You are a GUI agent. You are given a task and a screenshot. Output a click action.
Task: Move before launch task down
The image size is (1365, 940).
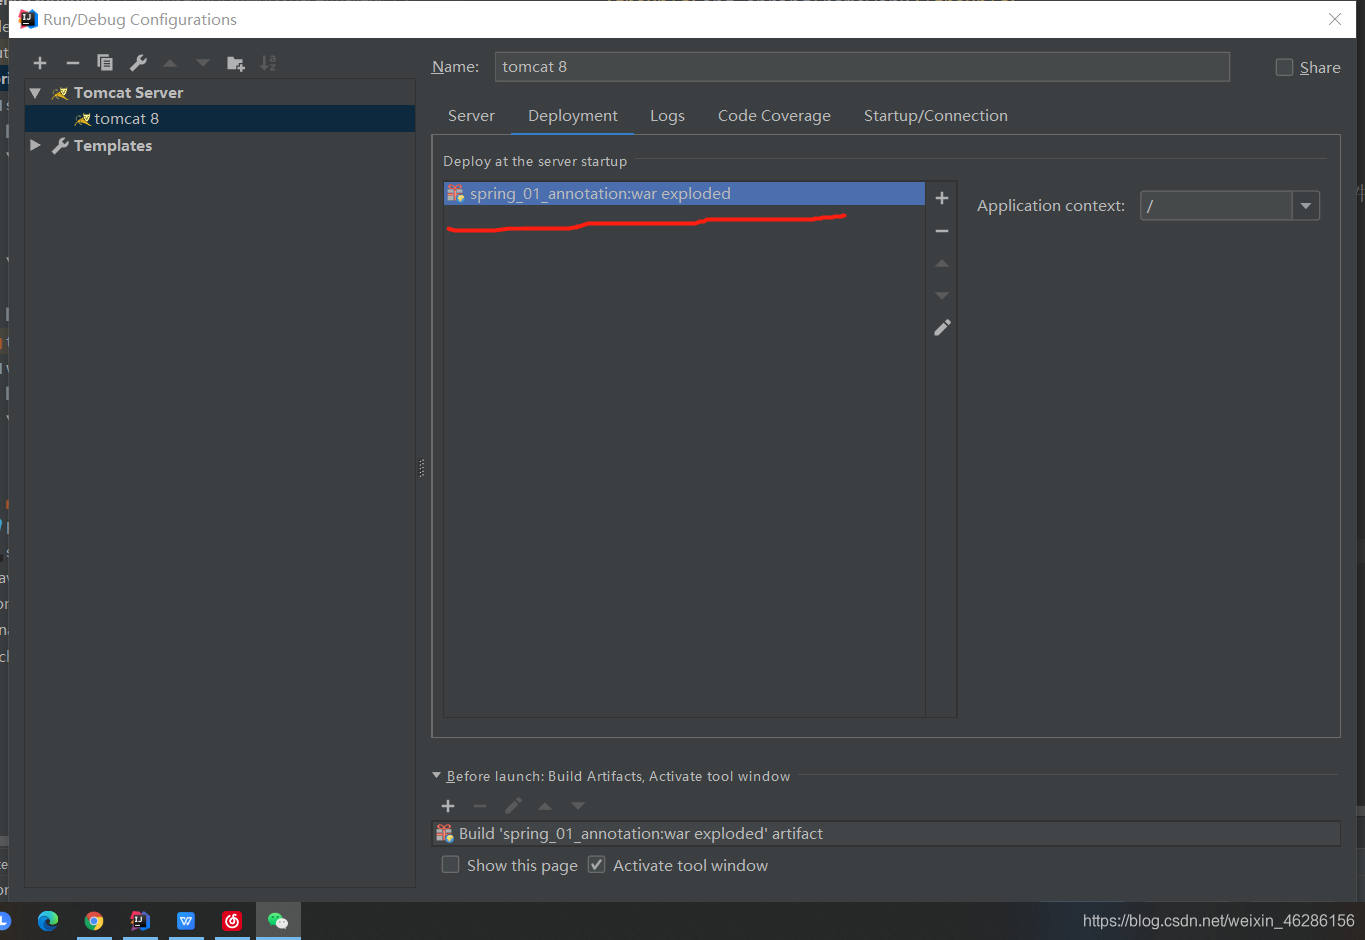pyautogui.click(x=578, y=806)
